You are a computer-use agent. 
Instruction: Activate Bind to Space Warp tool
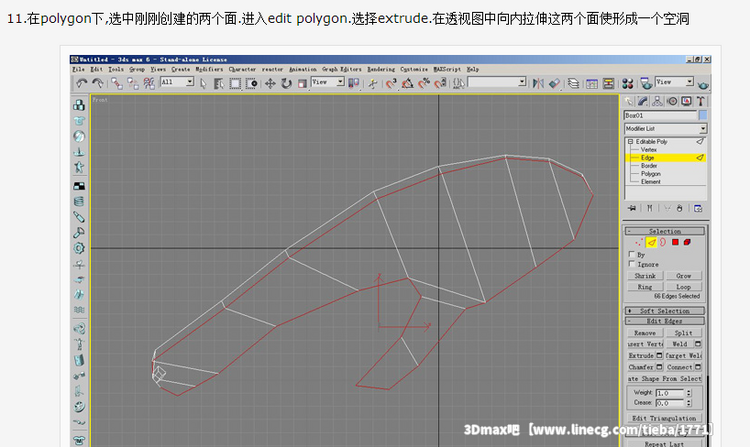(149, 84)
